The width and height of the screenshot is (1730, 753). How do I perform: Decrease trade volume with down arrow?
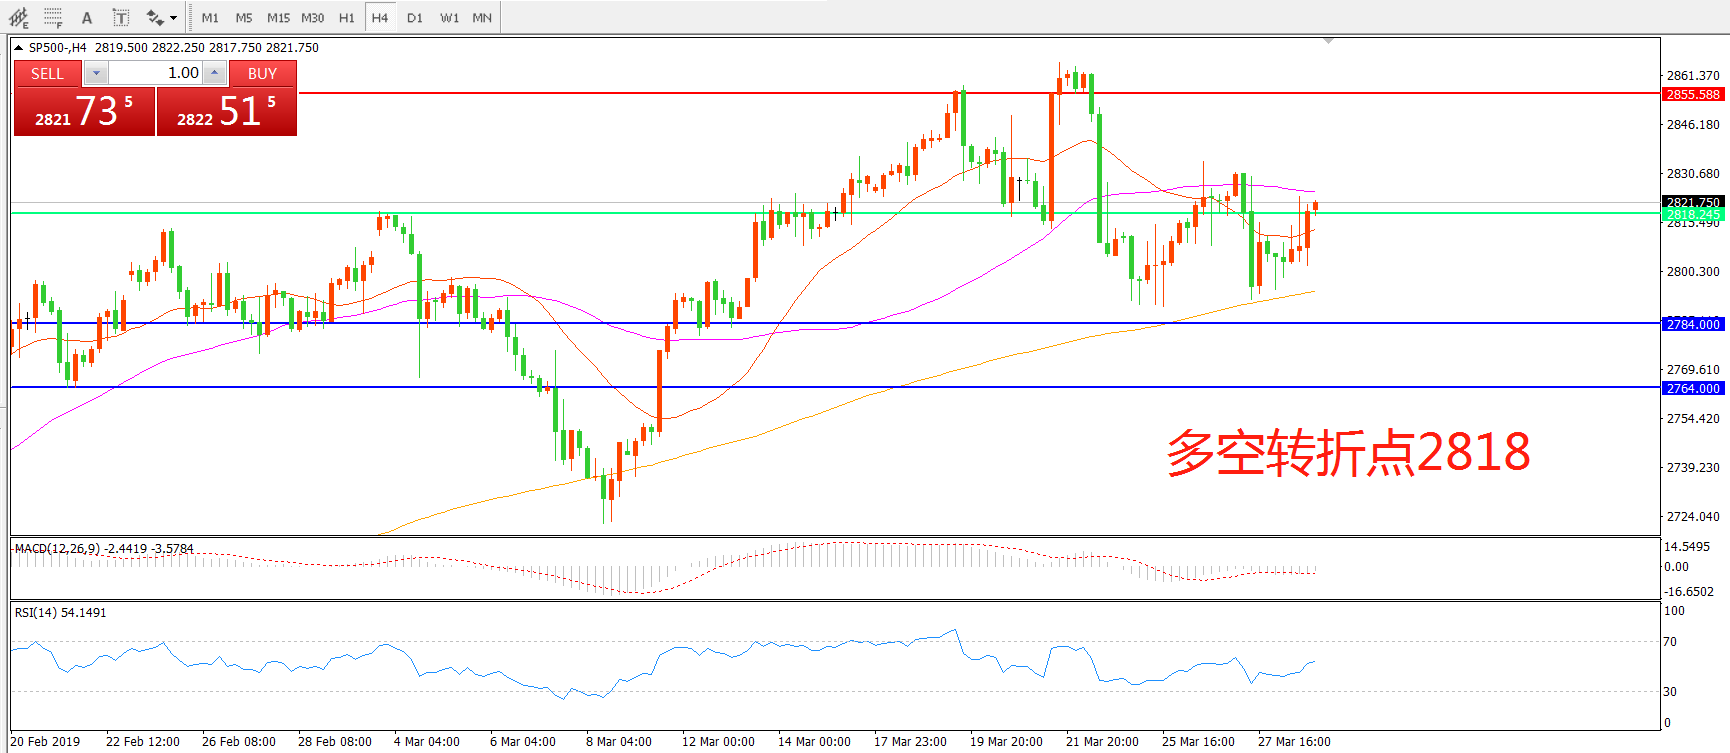tap(96, 73)
